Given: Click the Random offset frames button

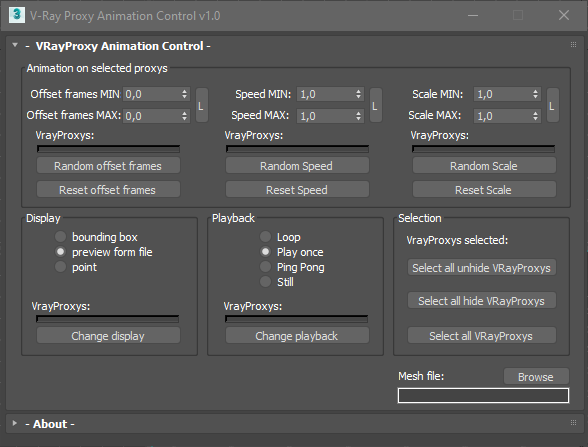Looking at the screenshot, I should coord(108,165).
